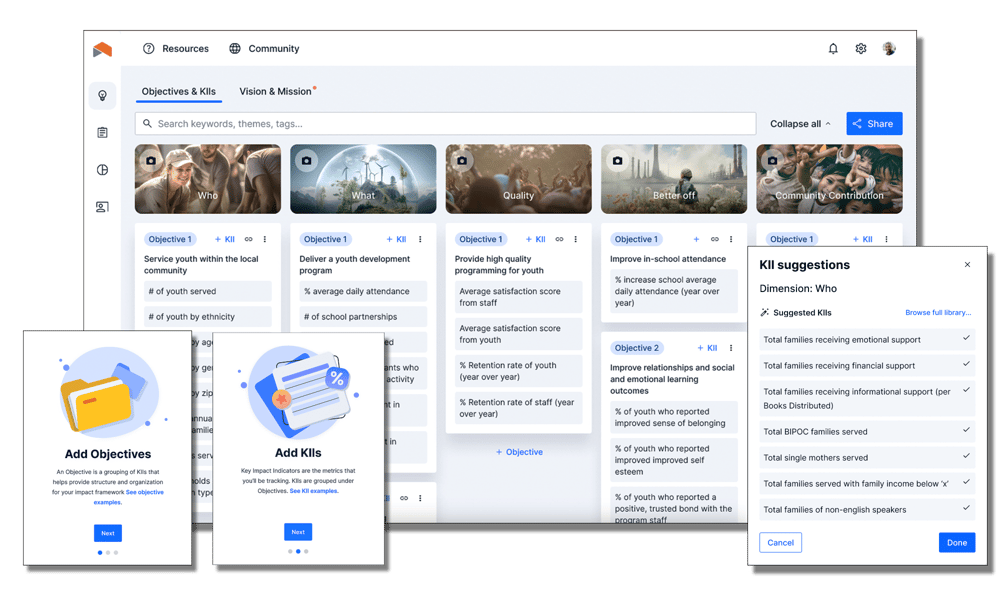Open Browse full library link in KII suggestions
The width and height of the screenshot is (1000, 600).
[x=938, y=312]
